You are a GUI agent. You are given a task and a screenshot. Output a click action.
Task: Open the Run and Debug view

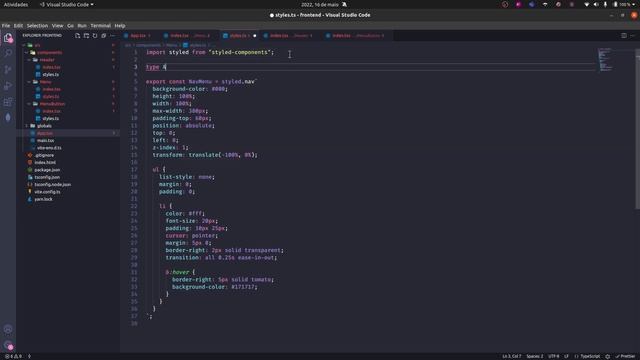point(8,86)
